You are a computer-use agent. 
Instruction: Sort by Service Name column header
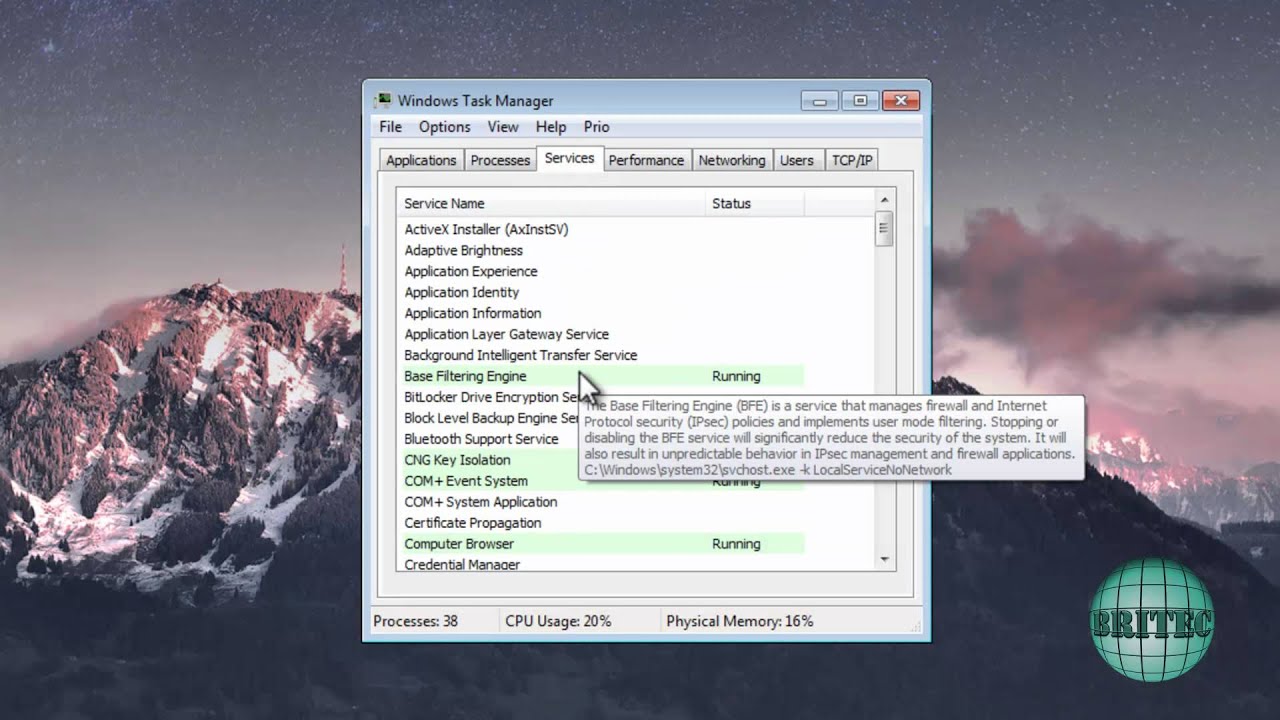pos(550,203)
